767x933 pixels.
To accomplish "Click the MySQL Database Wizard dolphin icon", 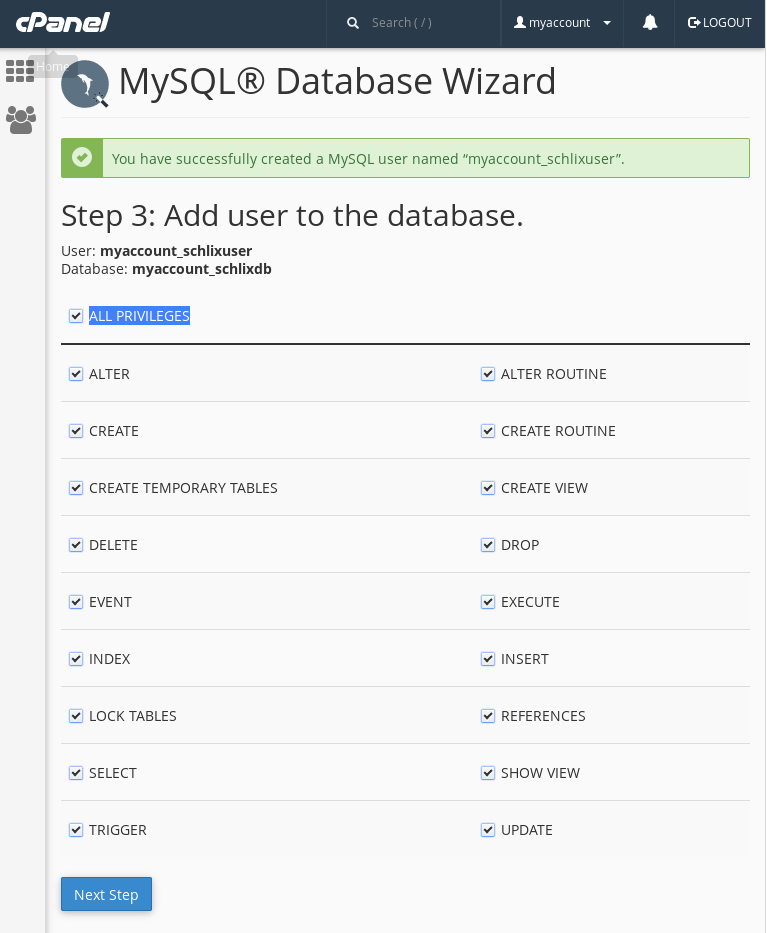I will pyautogui.click(x=84, y=84).
